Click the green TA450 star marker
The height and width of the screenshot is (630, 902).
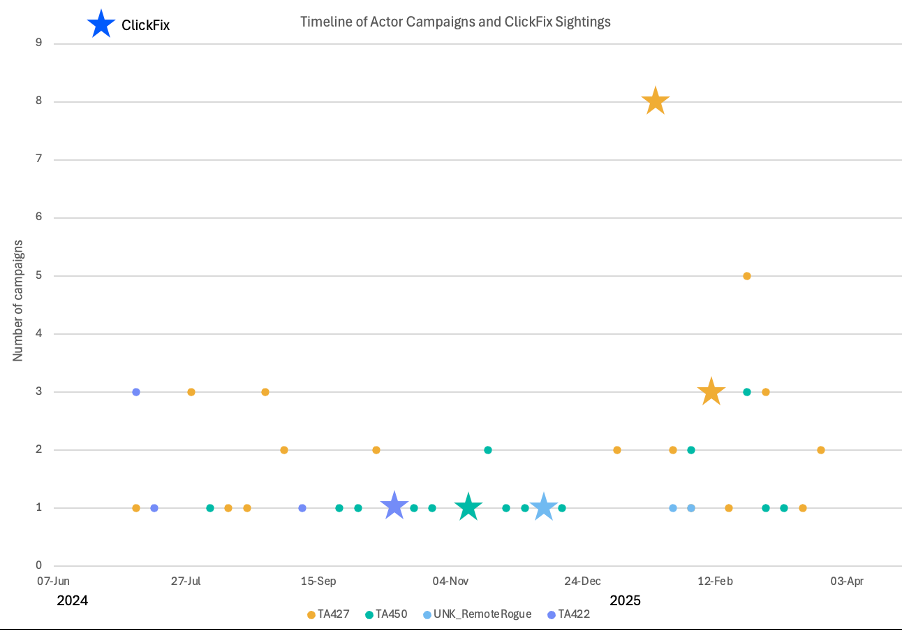[468, 507]
